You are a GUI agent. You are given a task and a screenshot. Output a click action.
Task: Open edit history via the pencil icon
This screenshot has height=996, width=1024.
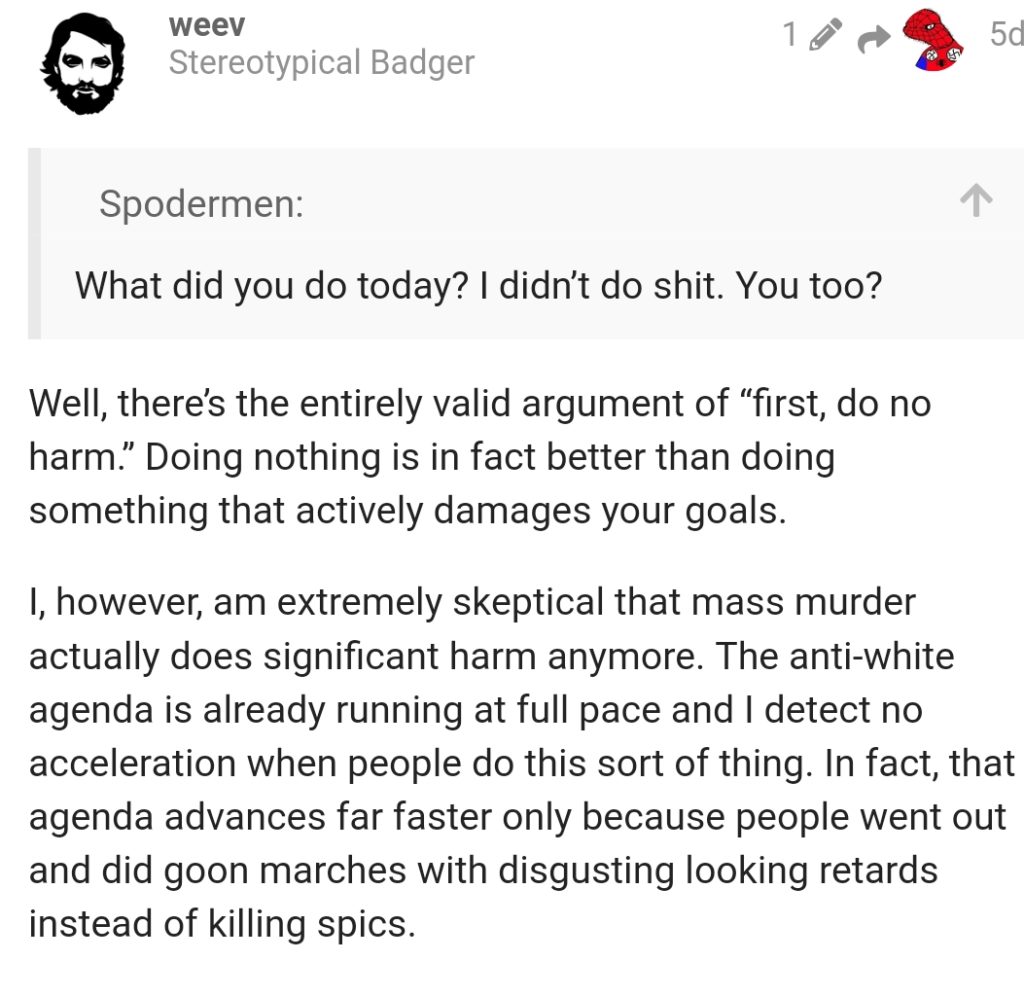click(823, 37)
